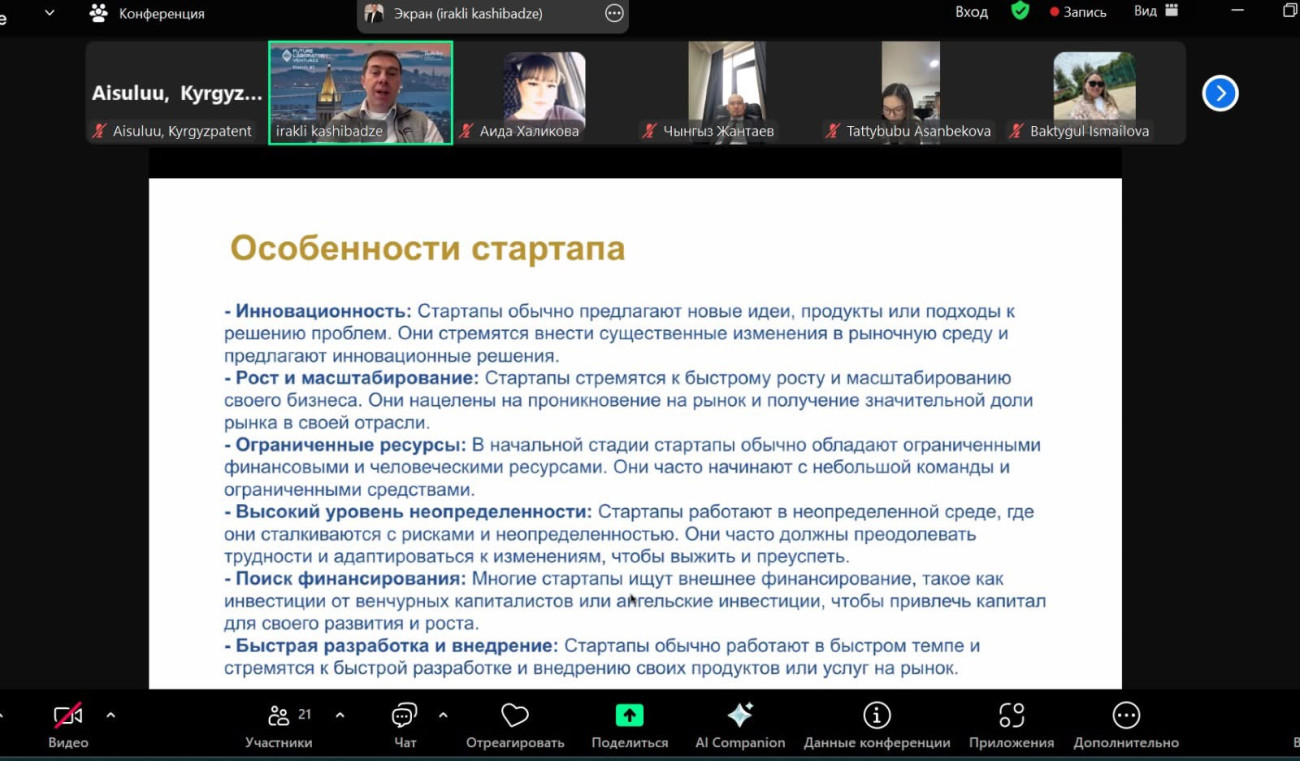This screenshot has width=1300, height=761.
Task: Expand arrow beside the Чат button
Action: tap(443, 715)
